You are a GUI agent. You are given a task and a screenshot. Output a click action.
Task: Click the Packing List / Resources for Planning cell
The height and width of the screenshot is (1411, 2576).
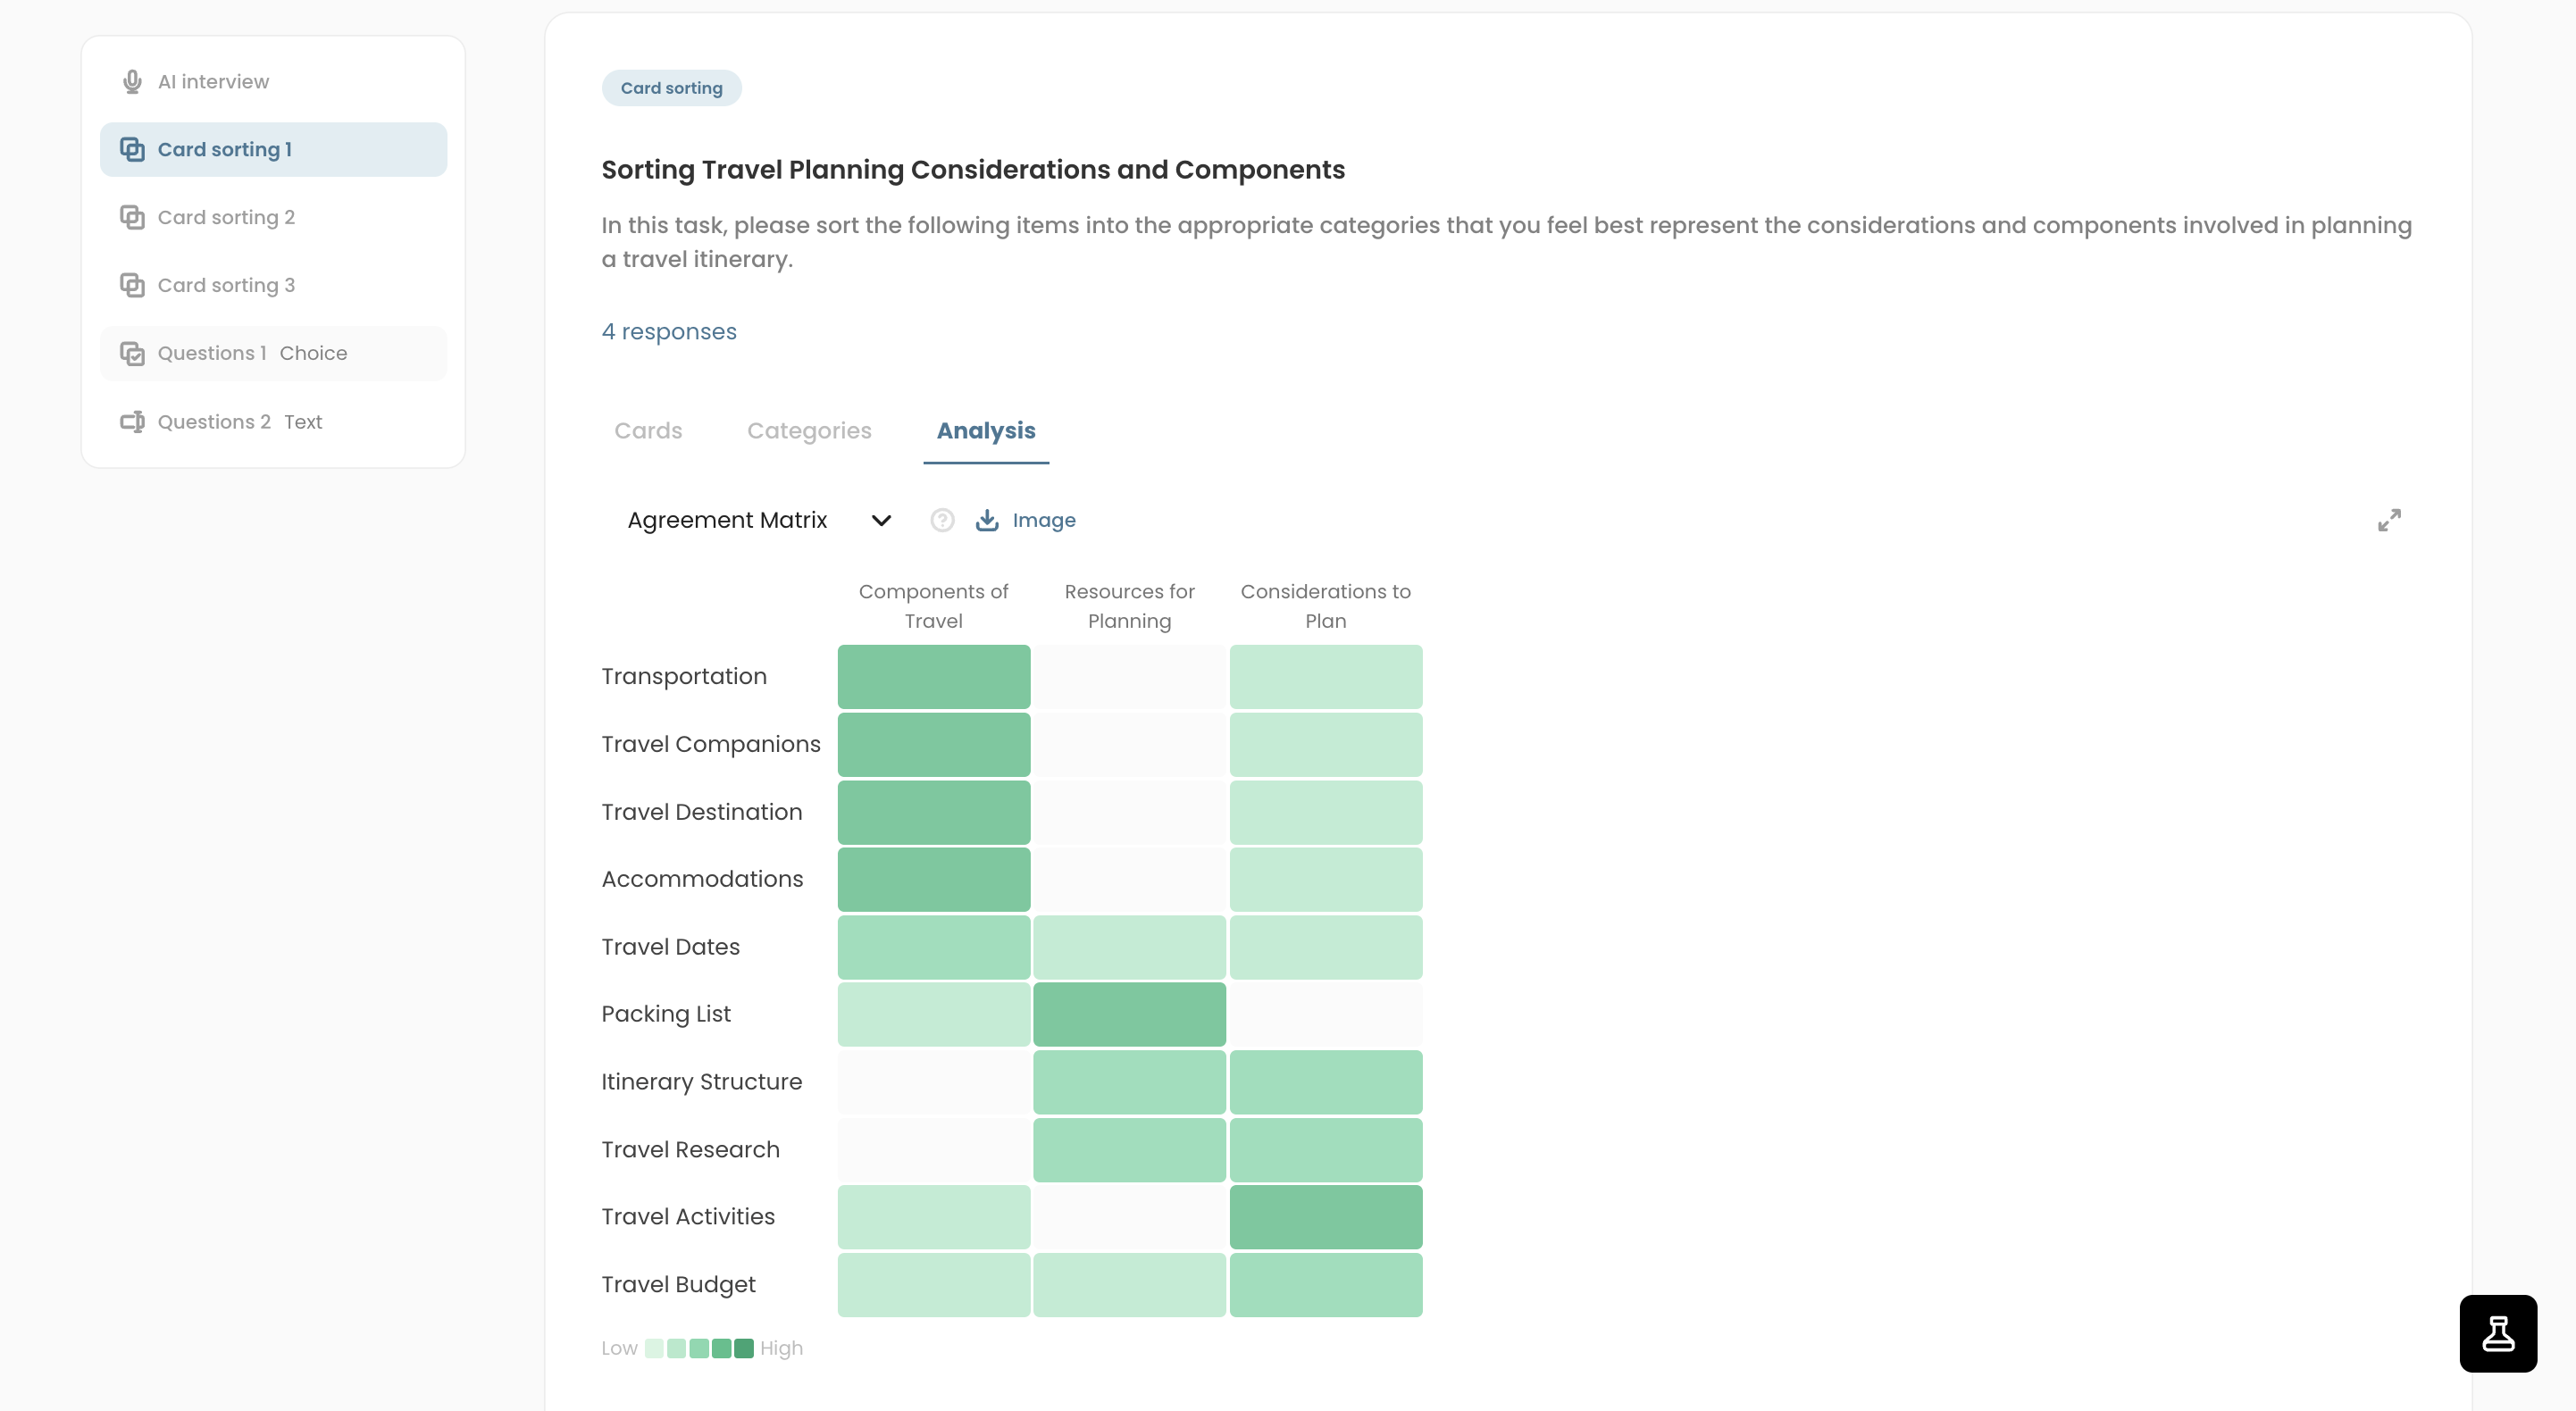click(1129, 1014)
